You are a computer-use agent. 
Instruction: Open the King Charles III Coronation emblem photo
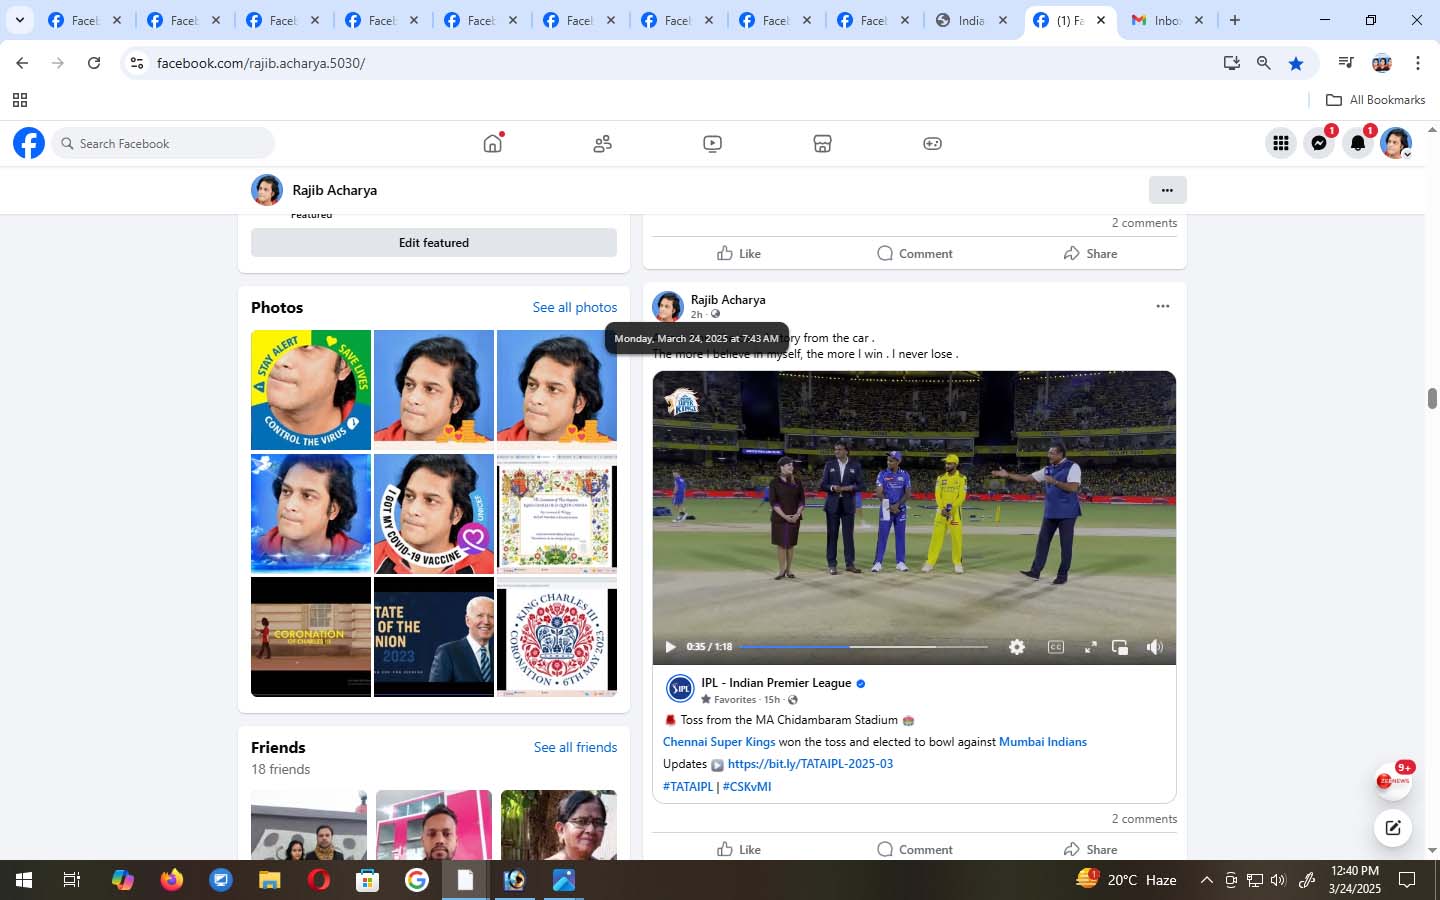[x=557, y=637]
